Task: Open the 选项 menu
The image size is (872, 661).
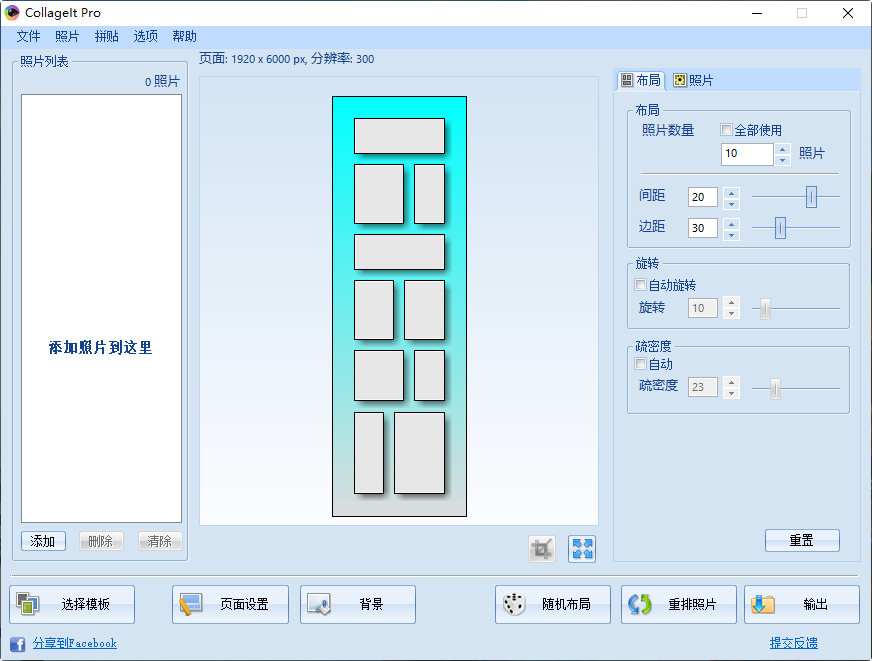Action: click(145, 37)
